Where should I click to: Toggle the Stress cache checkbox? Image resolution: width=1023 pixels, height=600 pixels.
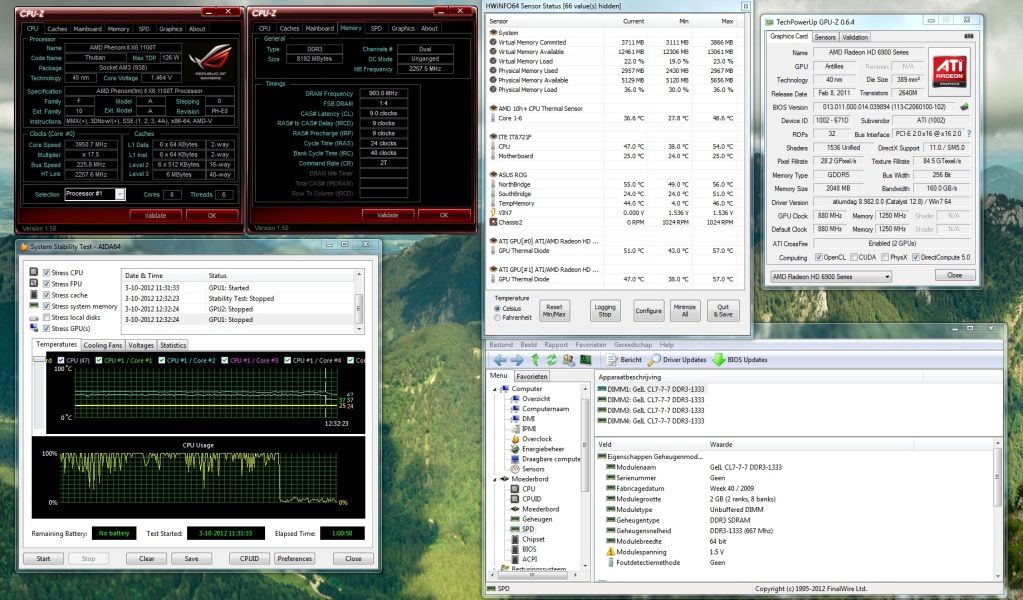click(46, 295)
